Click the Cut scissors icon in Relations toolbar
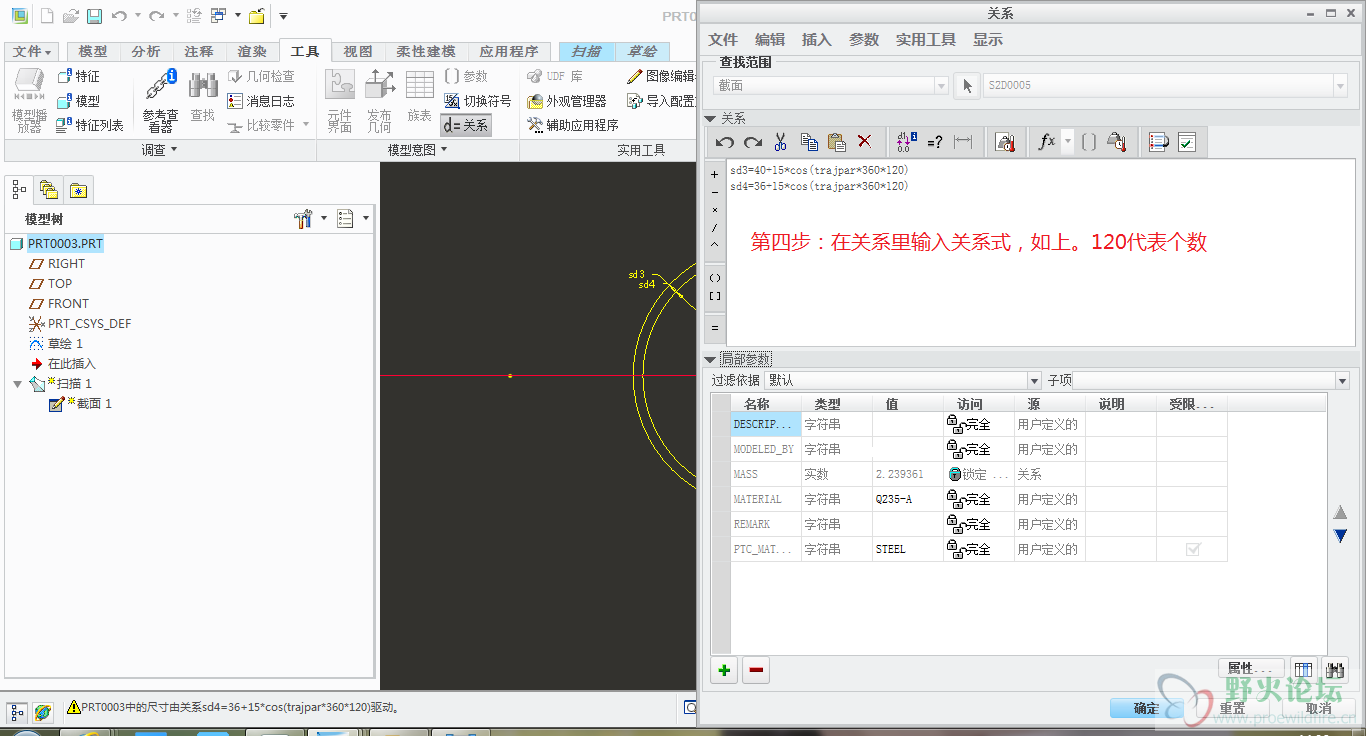This screenshot has height=736, width=1366. click(781, 142)
